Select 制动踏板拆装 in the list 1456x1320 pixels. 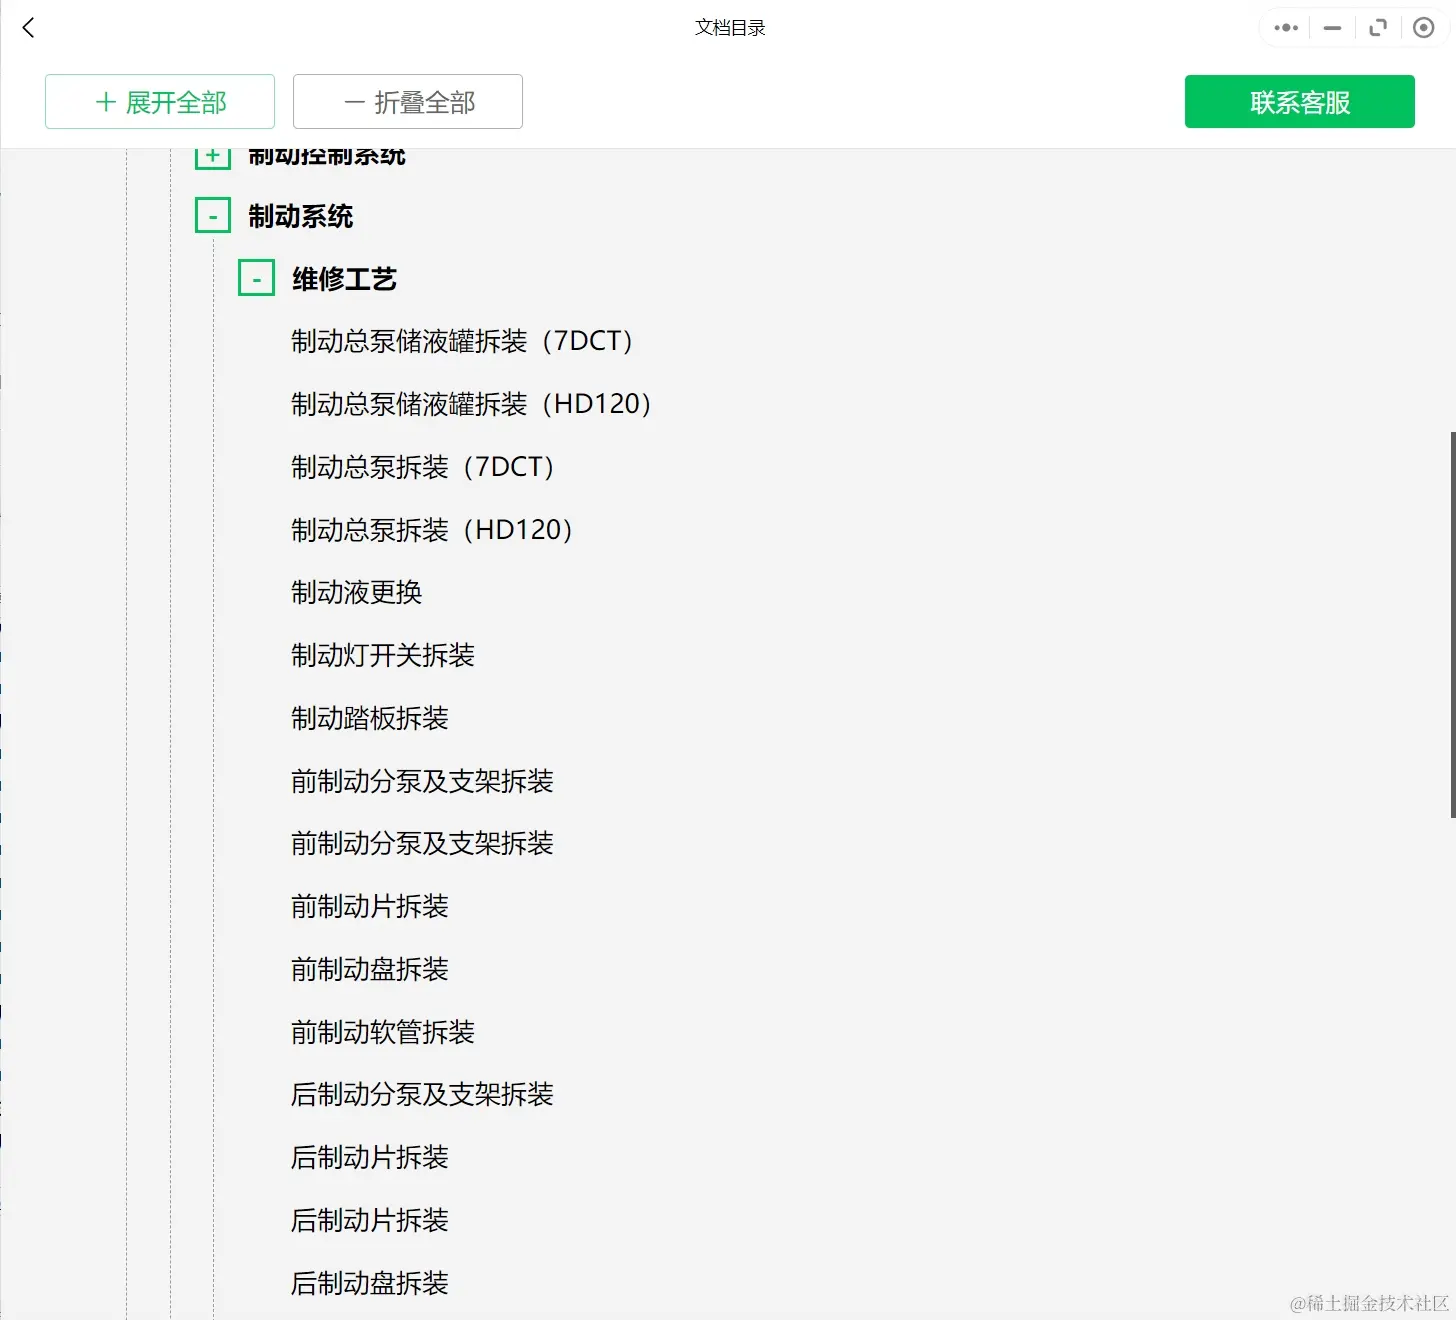(369, 718)
